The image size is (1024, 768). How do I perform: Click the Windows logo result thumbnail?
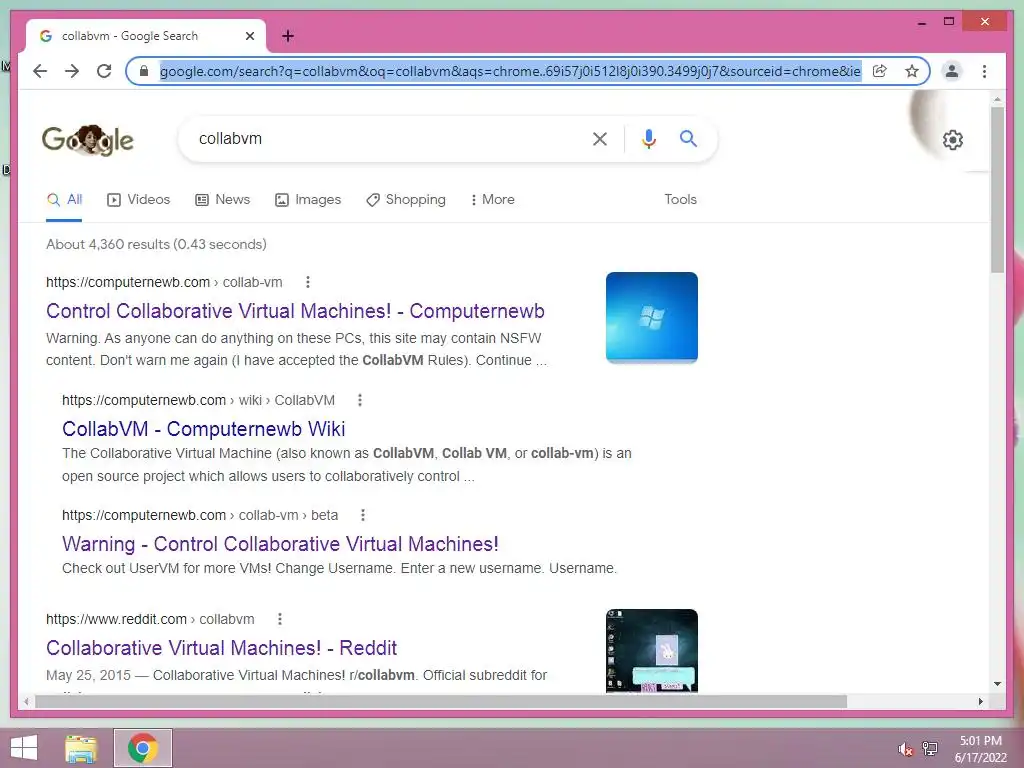tap(652, 317)
